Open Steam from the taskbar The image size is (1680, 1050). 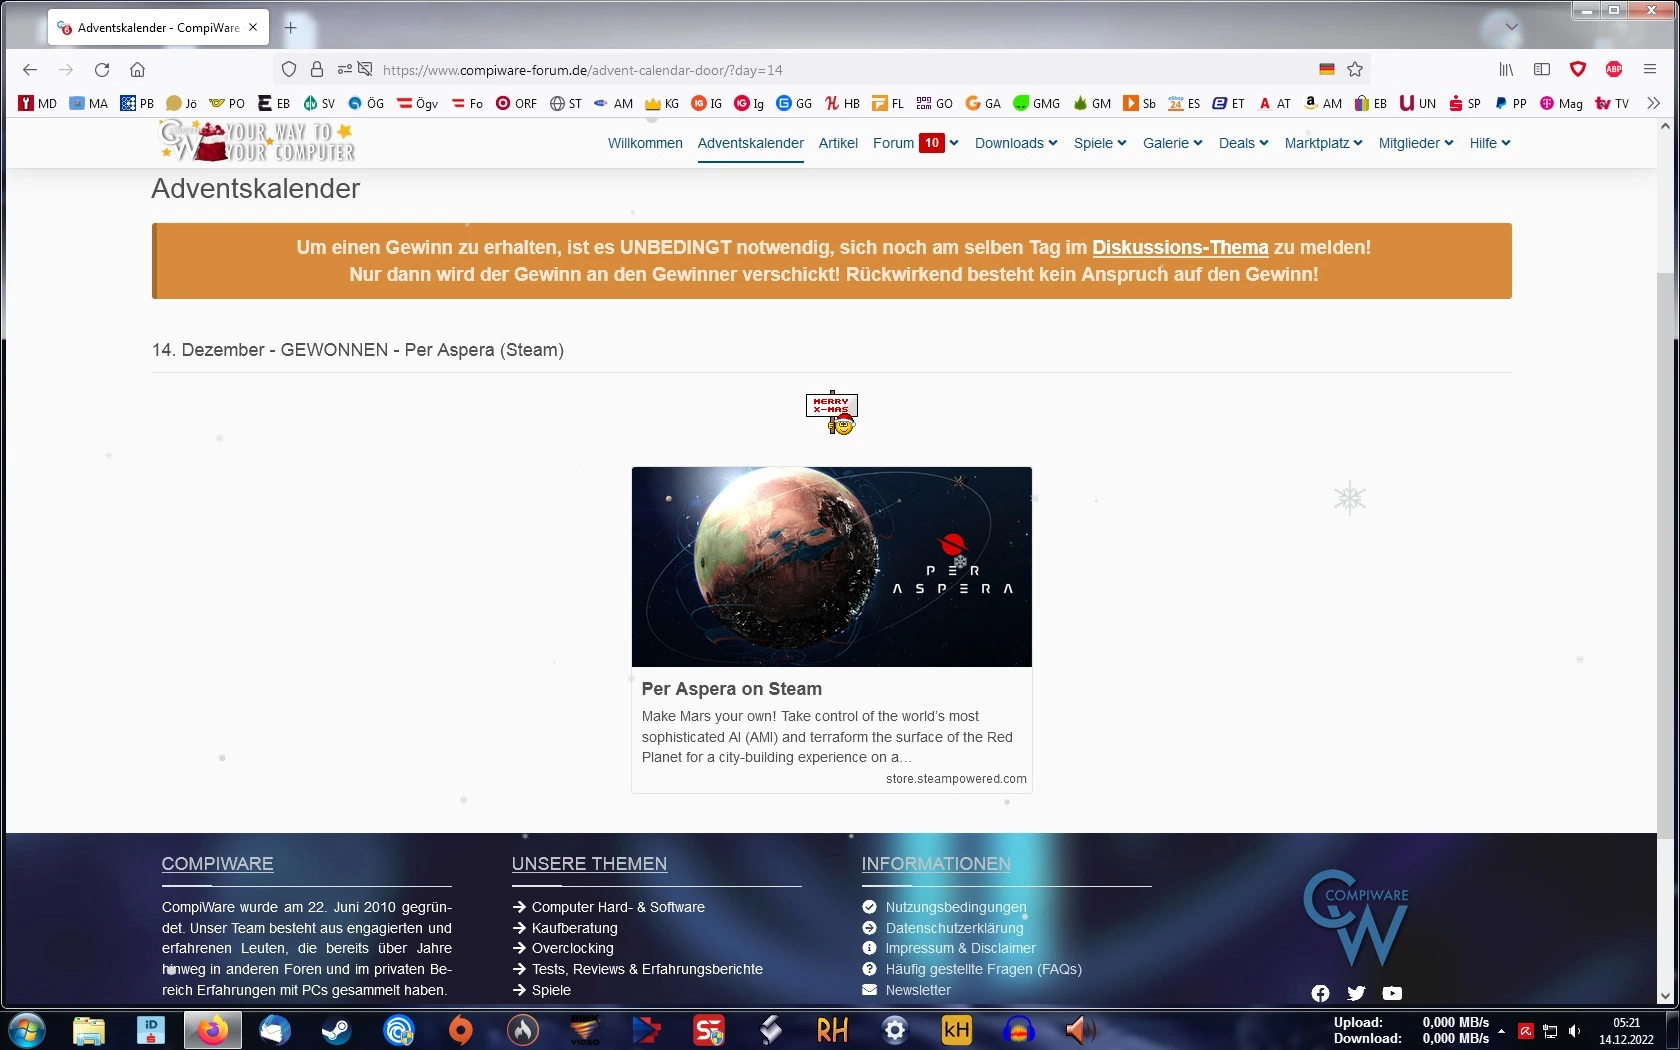337,1030
